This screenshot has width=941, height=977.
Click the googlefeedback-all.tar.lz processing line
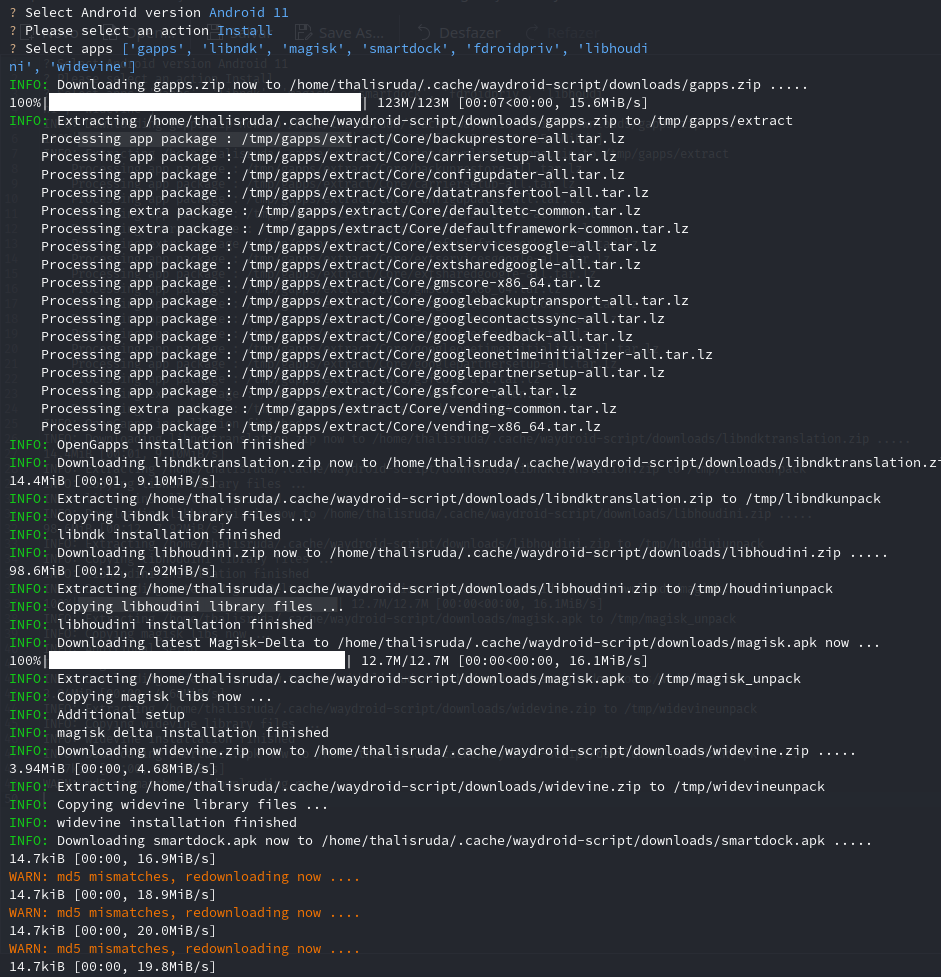[x=337, y=338]
